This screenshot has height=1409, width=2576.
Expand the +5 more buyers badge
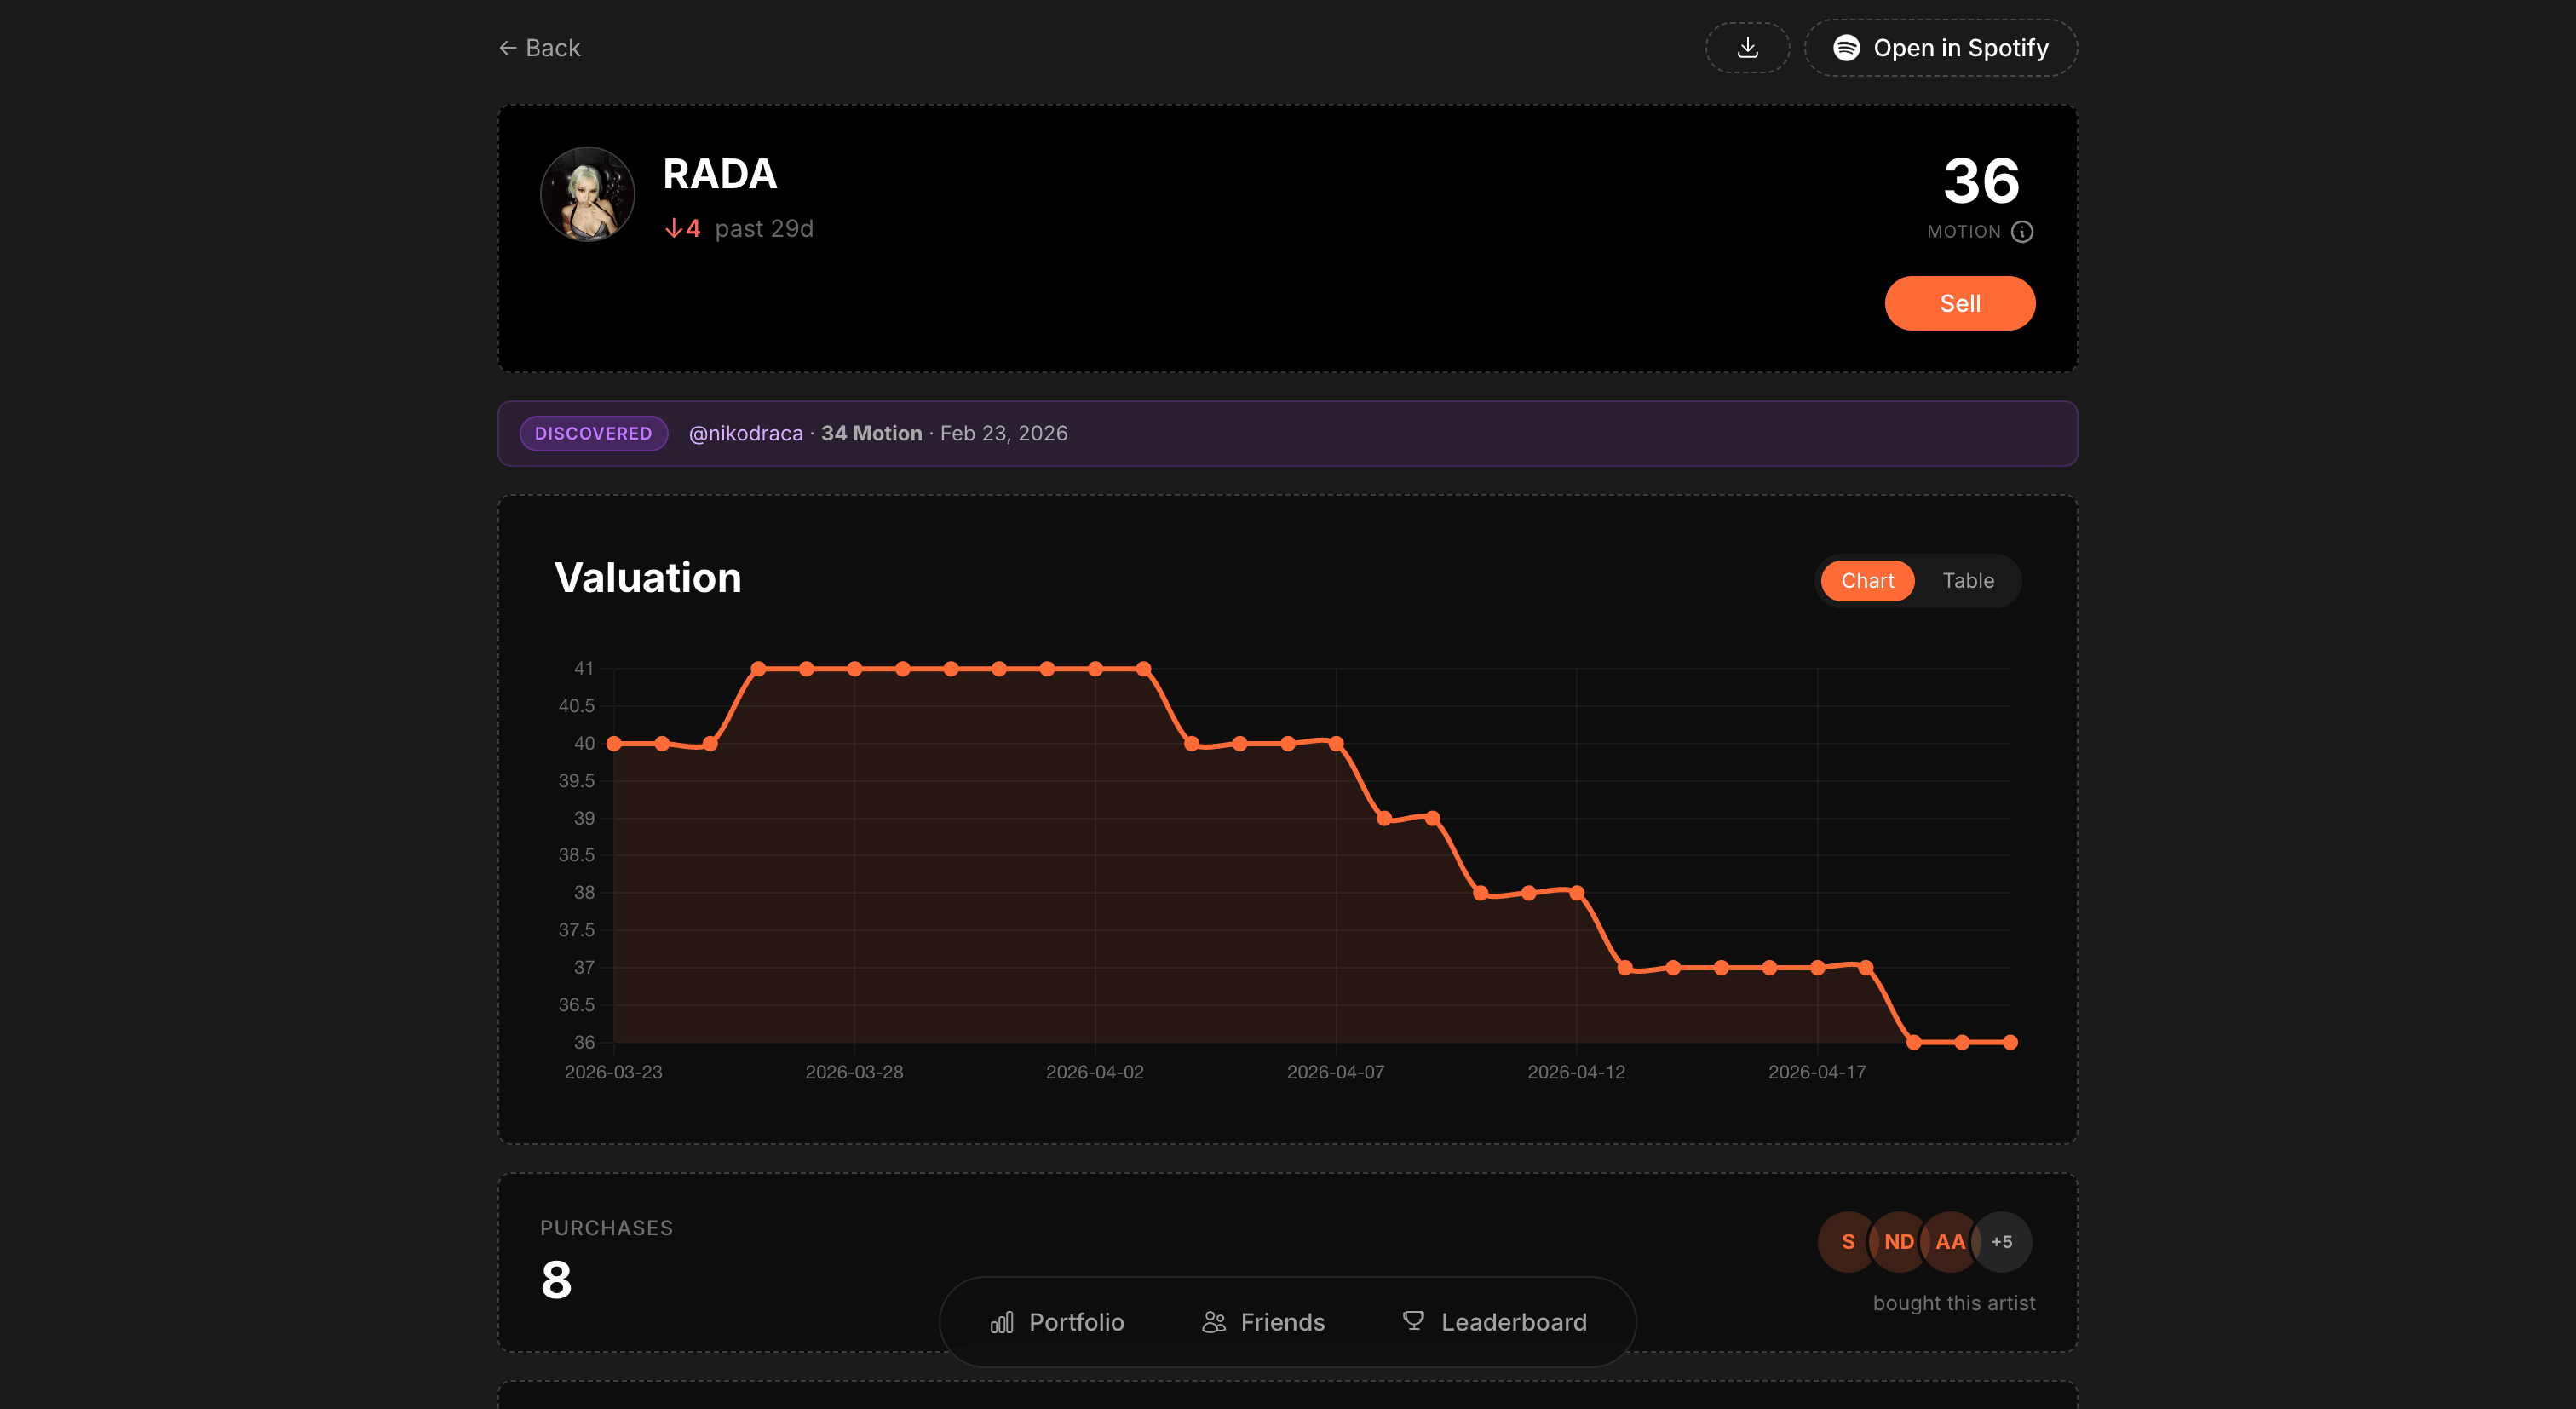click(2001, 1241)
